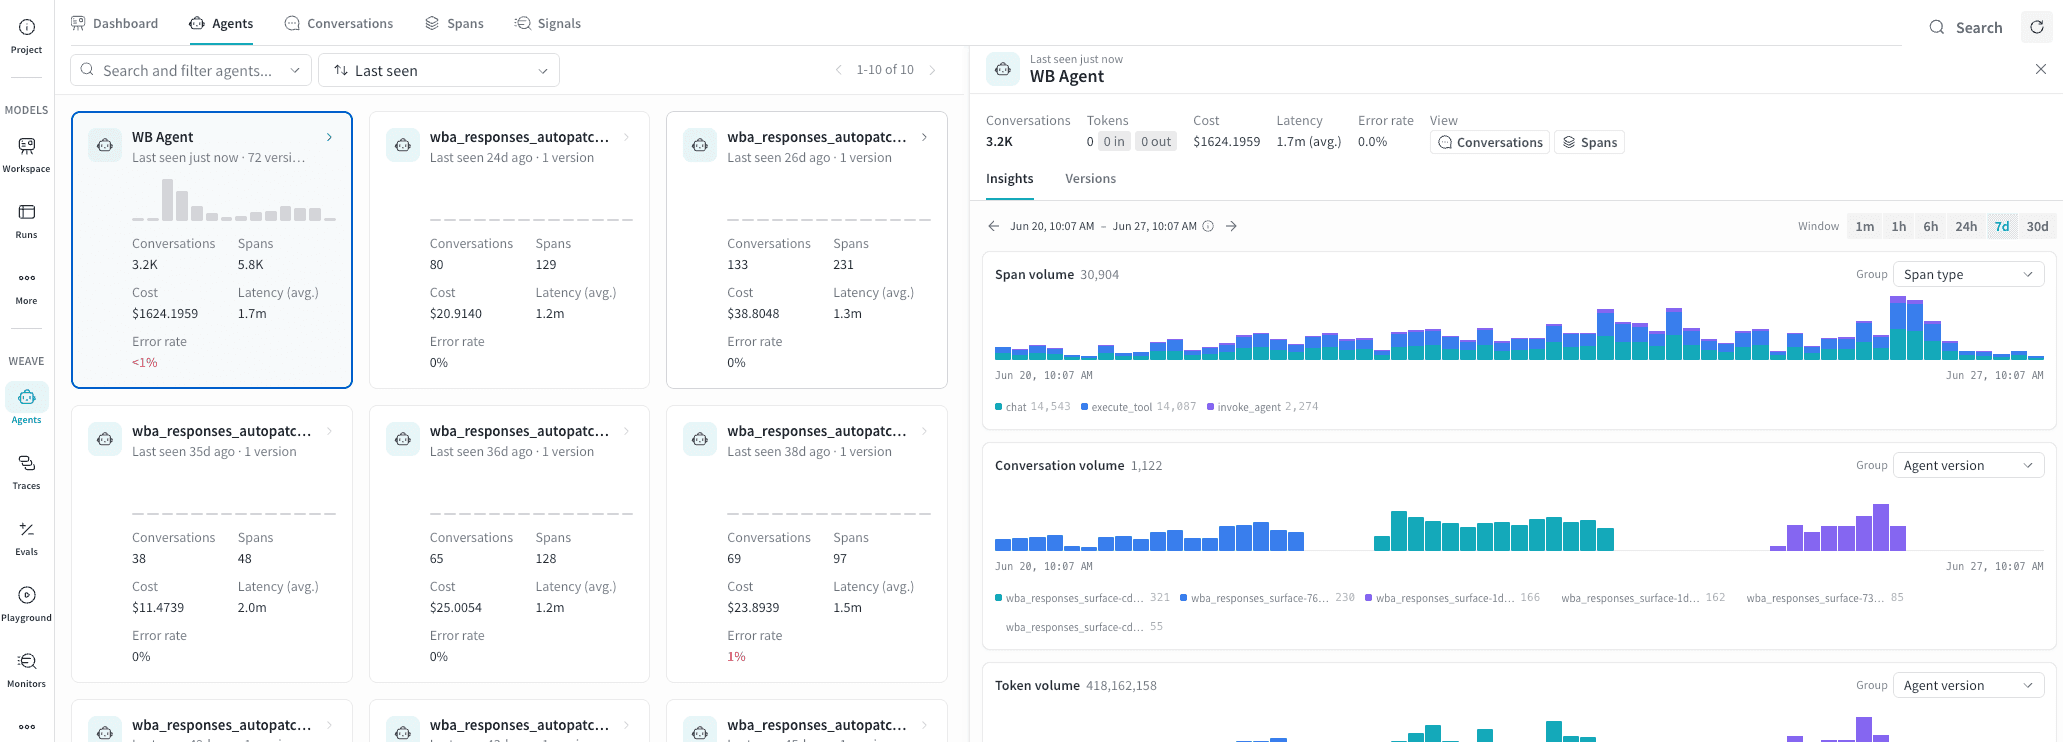Go to previous page of agents

[838, 70]
